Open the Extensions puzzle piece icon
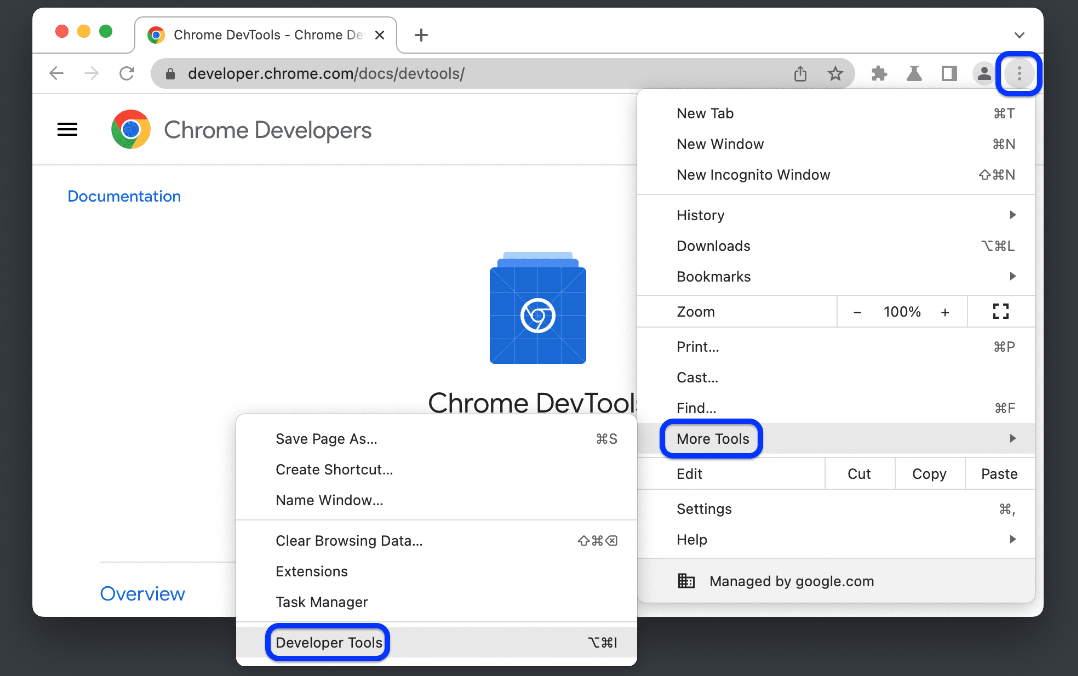1078x676 pixels. pos(879,73)
